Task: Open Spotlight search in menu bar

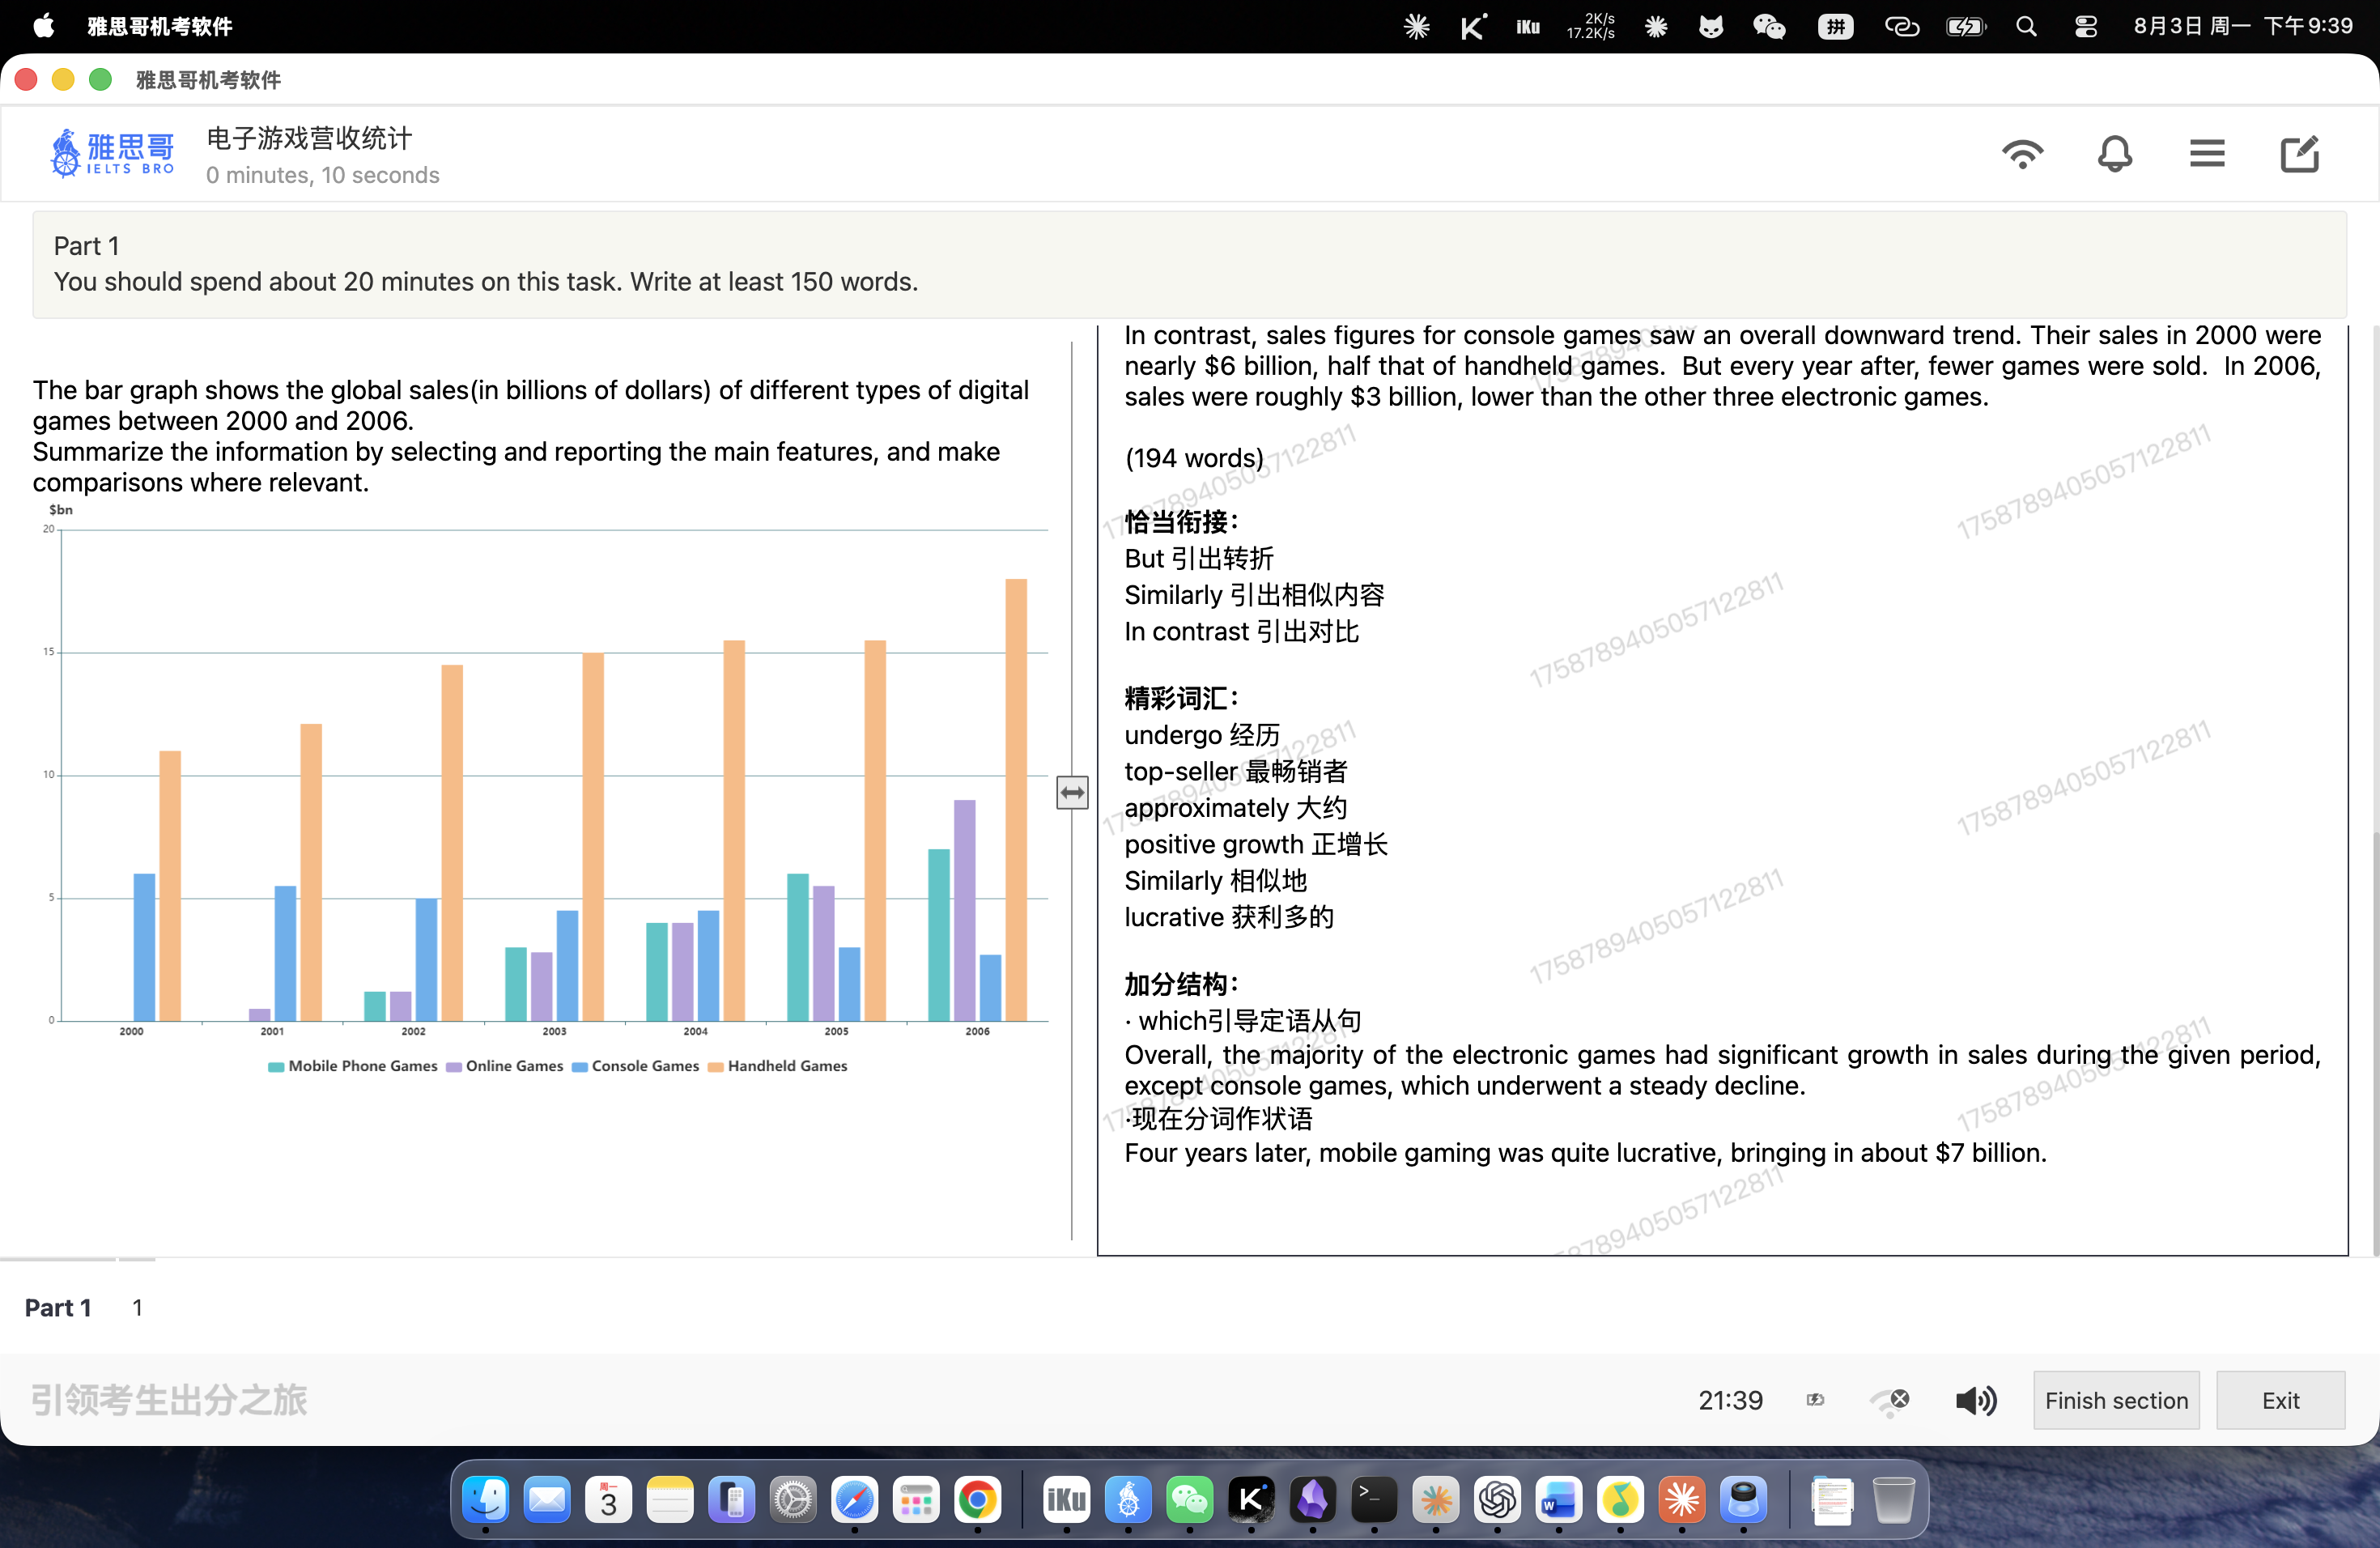Action: coord(2026,26)
